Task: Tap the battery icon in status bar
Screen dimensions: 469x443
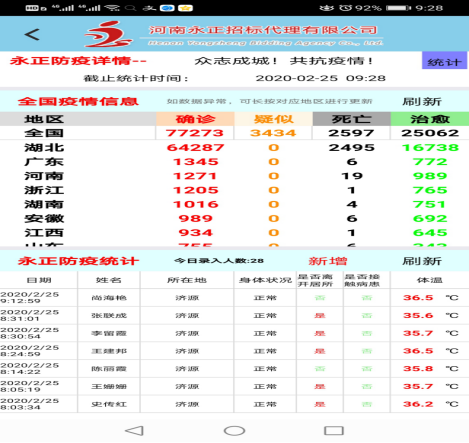Action: pos(398,8)
